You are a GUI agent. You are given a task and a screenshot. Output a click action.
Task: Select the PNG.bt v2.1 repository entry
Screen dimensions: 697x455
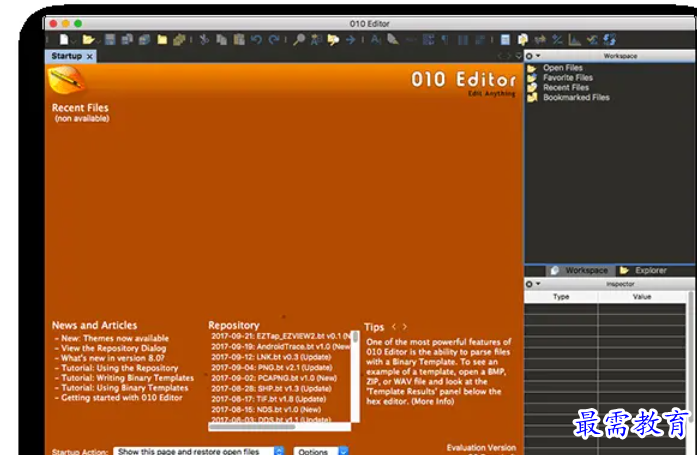pos(272,367)
